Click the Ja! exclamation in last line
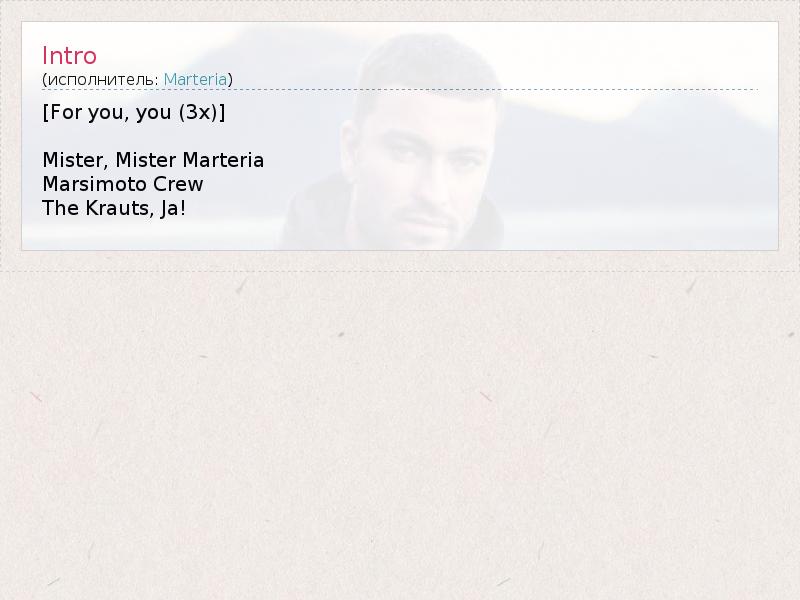 click(173, 208)
